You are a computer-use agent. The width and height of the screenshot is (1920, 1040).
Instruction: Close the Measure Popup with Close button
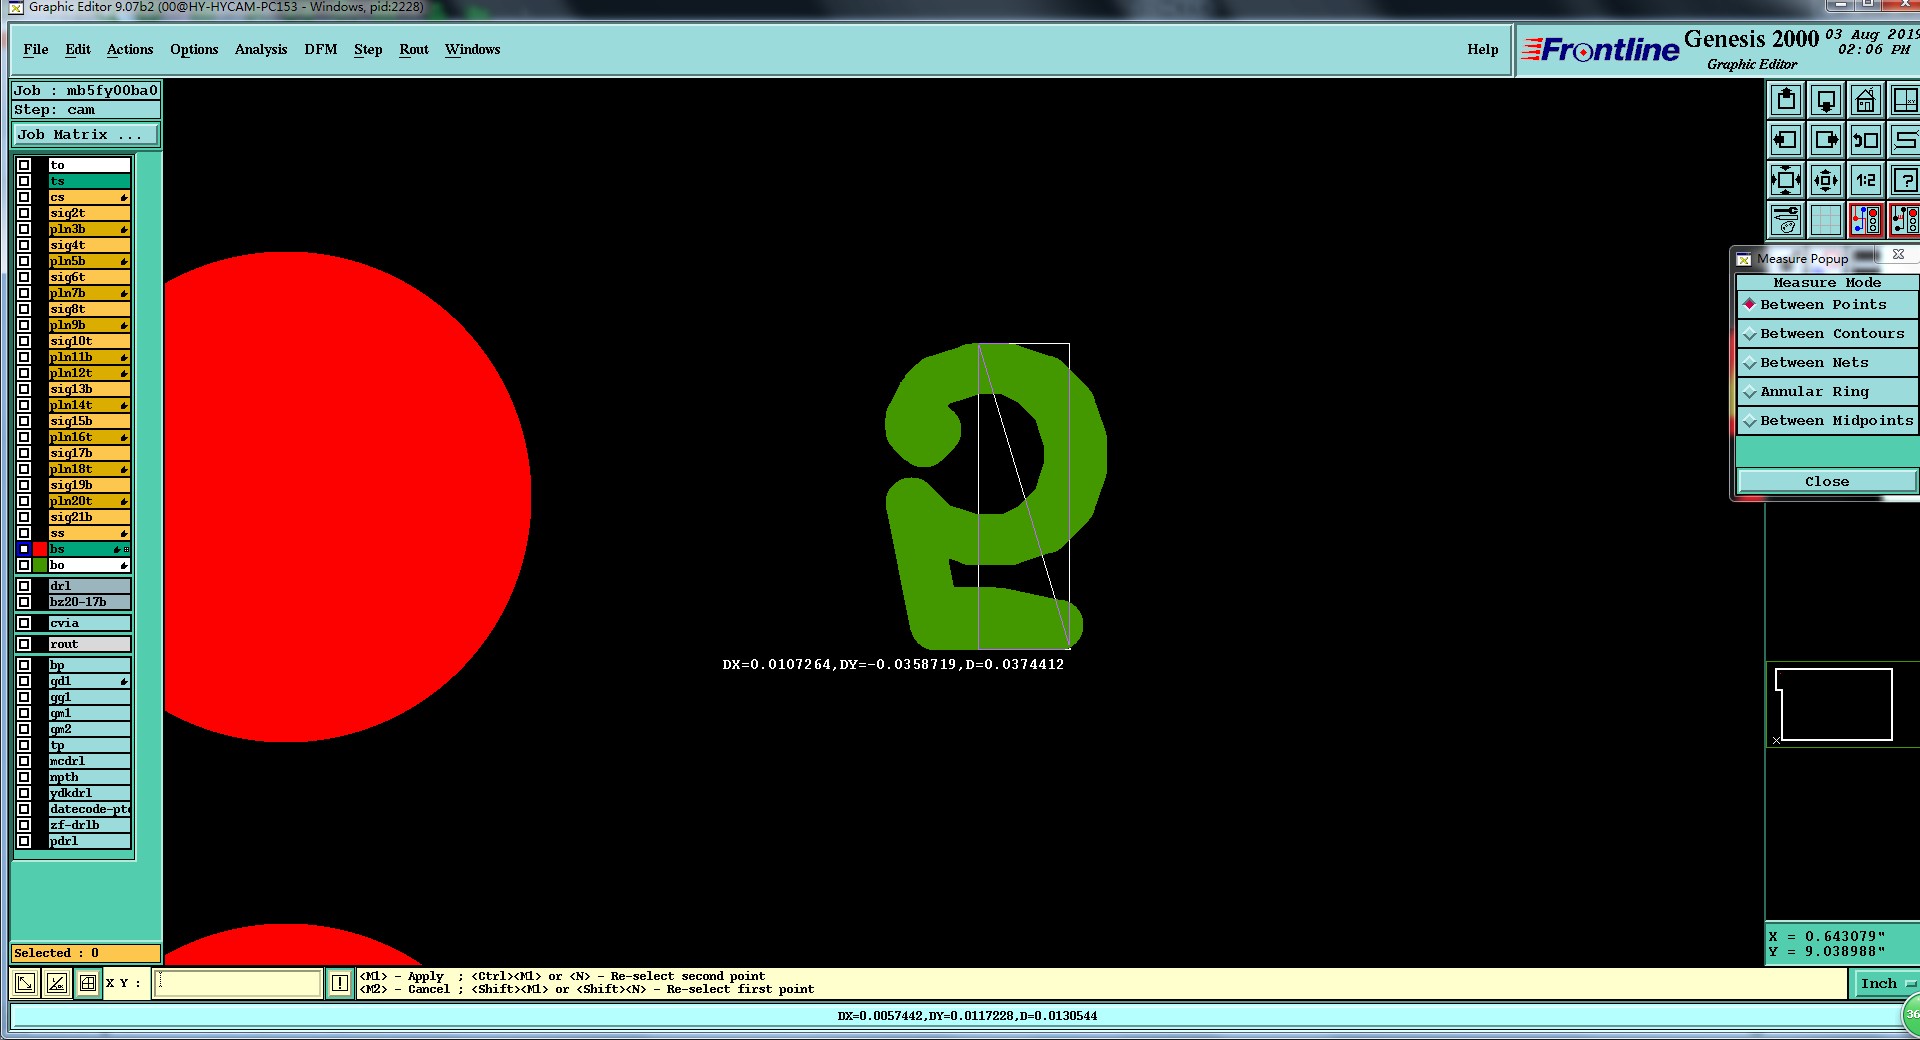tap(1827, 481)
